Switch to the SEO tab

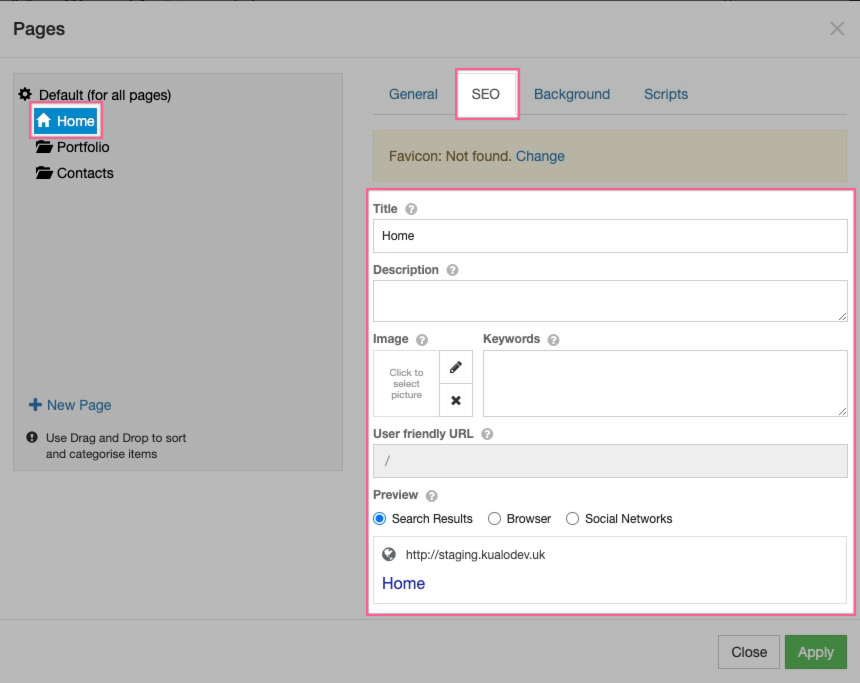click(485, 94)
